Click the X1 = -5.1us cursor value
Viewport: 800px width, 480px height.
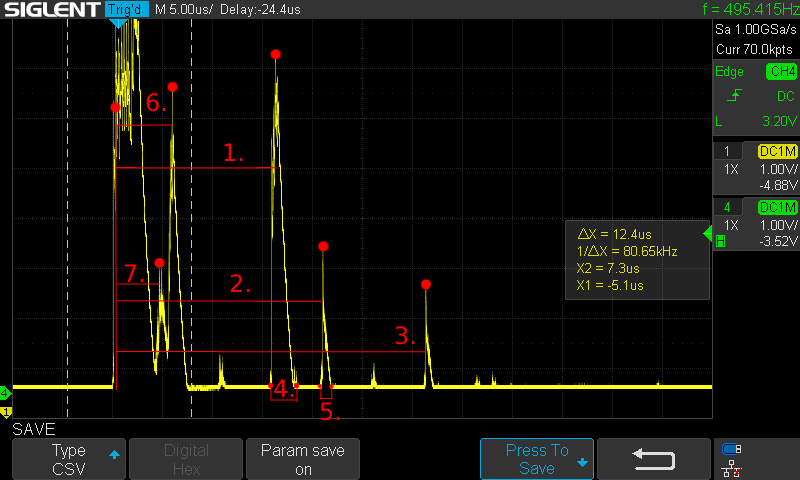[x=610, y=285]
